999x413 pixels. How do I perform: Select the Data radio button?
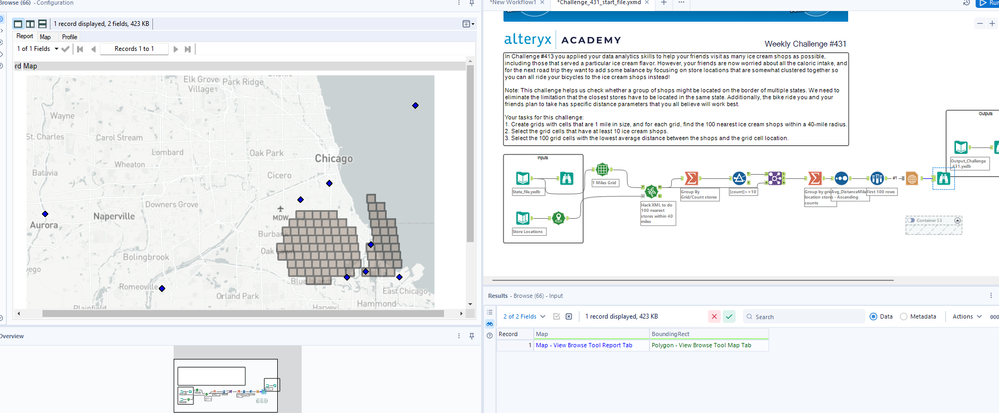pyautogui.click(x=873, y=316)
